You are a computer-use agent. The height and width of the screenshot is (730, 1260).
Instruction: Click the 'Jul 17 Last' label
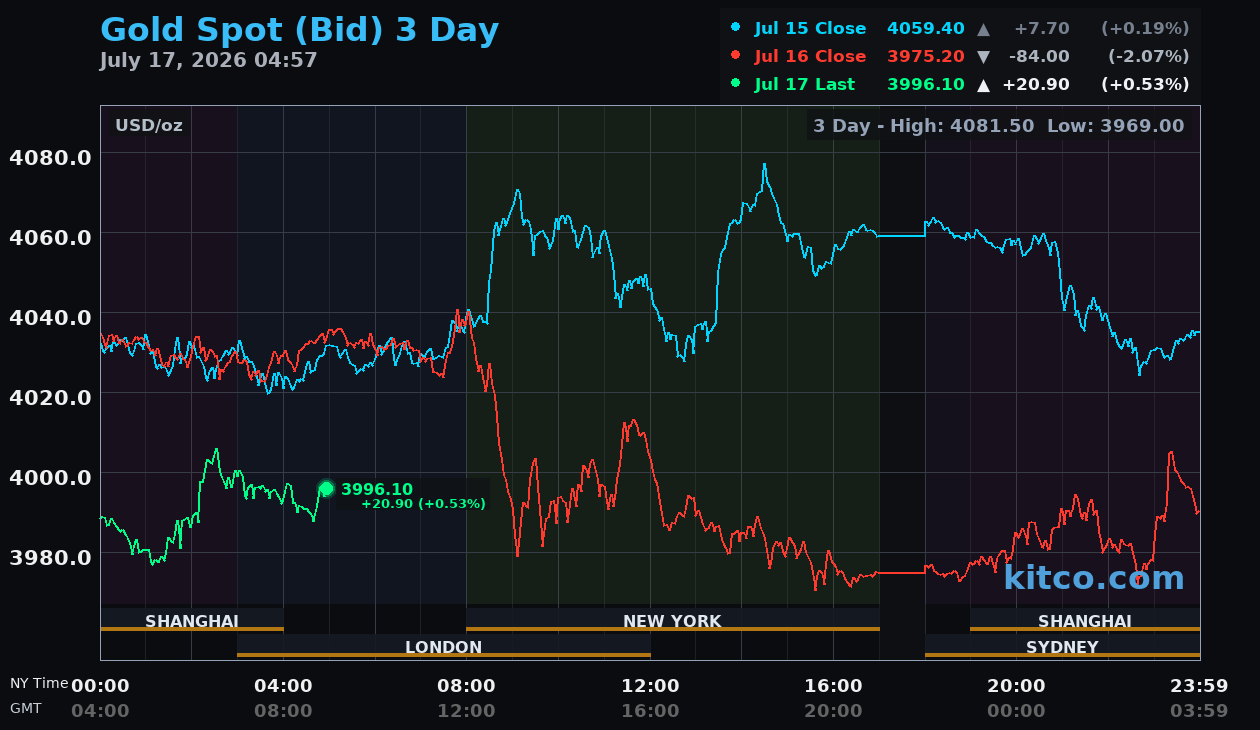click(x=805, y=84)
